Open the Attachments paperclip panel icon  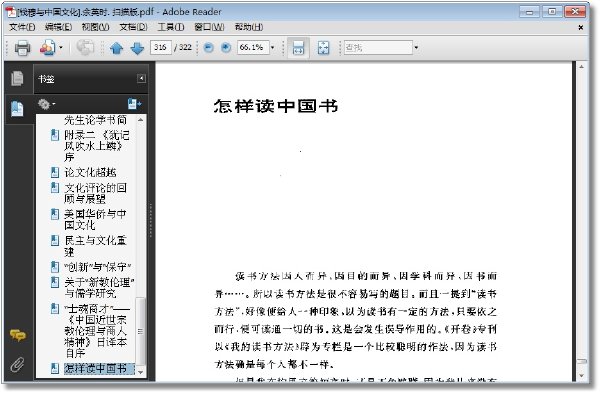coord(17,364)
